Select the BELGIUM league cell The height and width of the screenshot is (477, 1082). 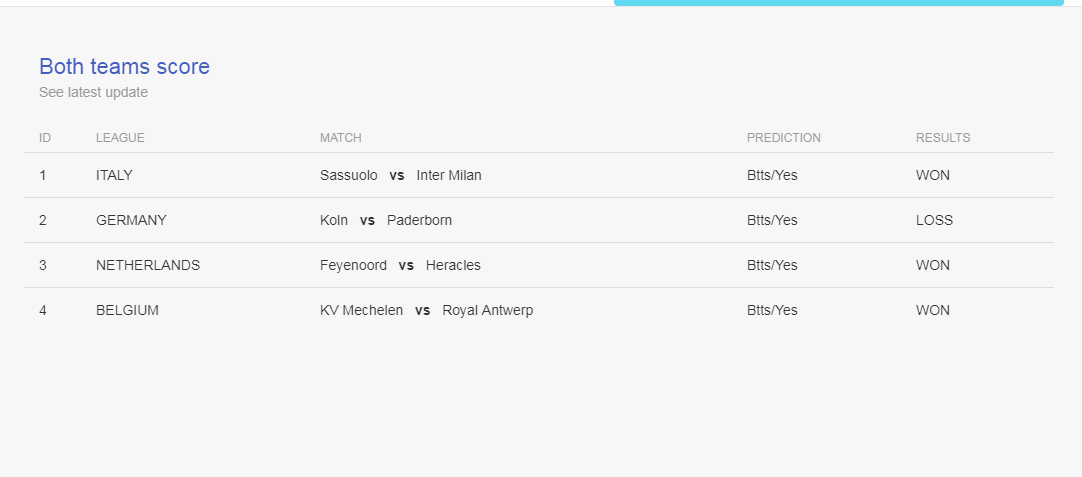pos(127,311)
